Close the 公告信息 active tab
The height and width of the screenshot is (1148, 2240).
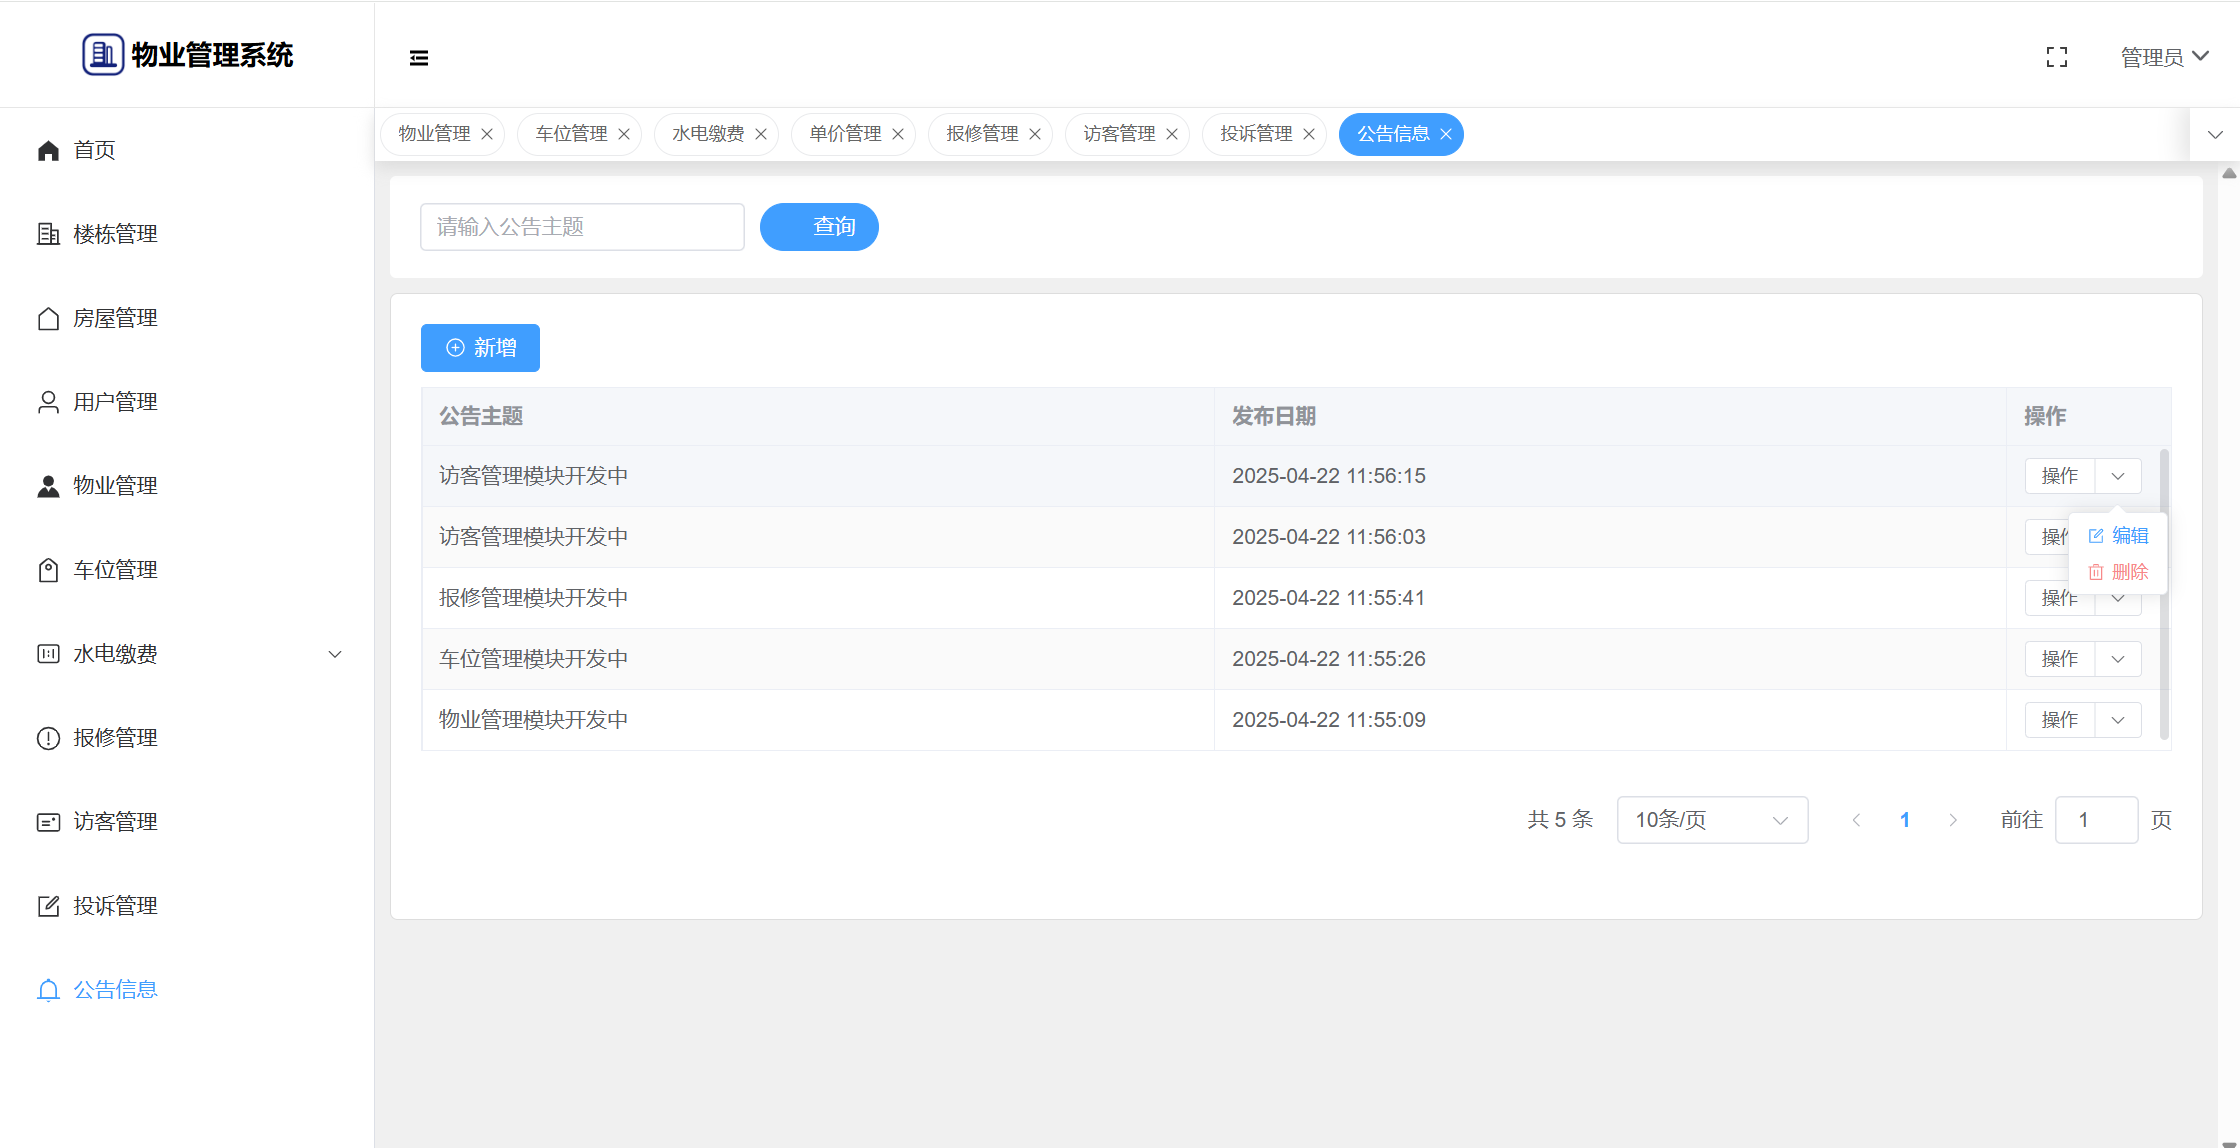click(x=1446, y=134)
